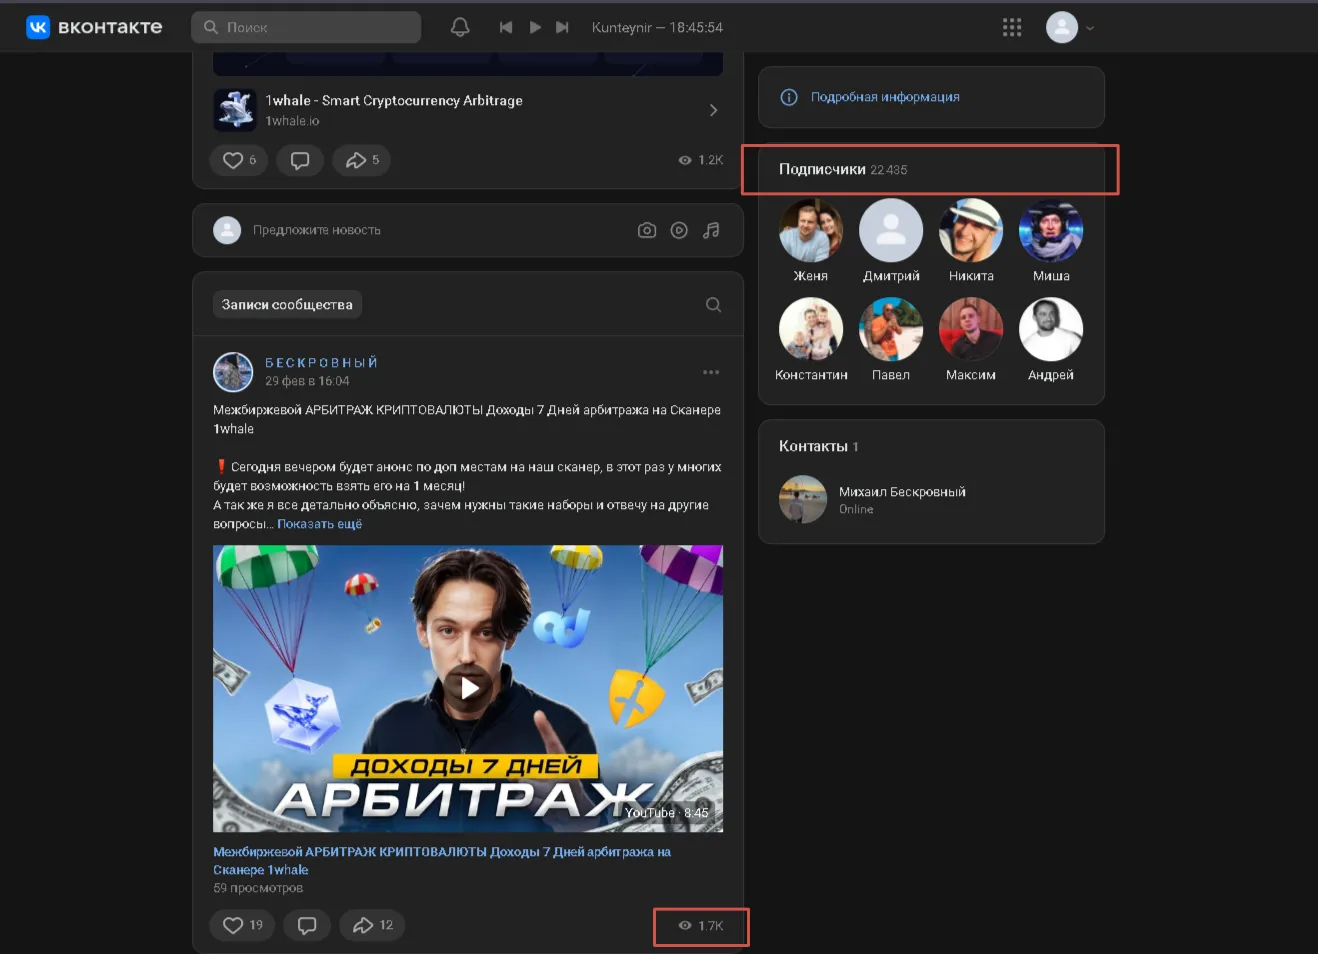
Task: Open Подробная информация link
Action: (885, 97)
